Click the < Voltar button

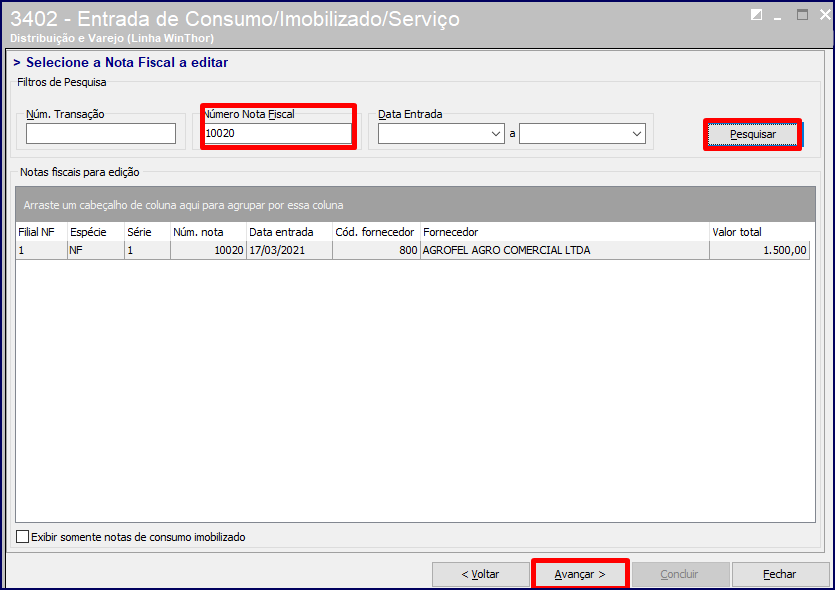click(480, 574)
